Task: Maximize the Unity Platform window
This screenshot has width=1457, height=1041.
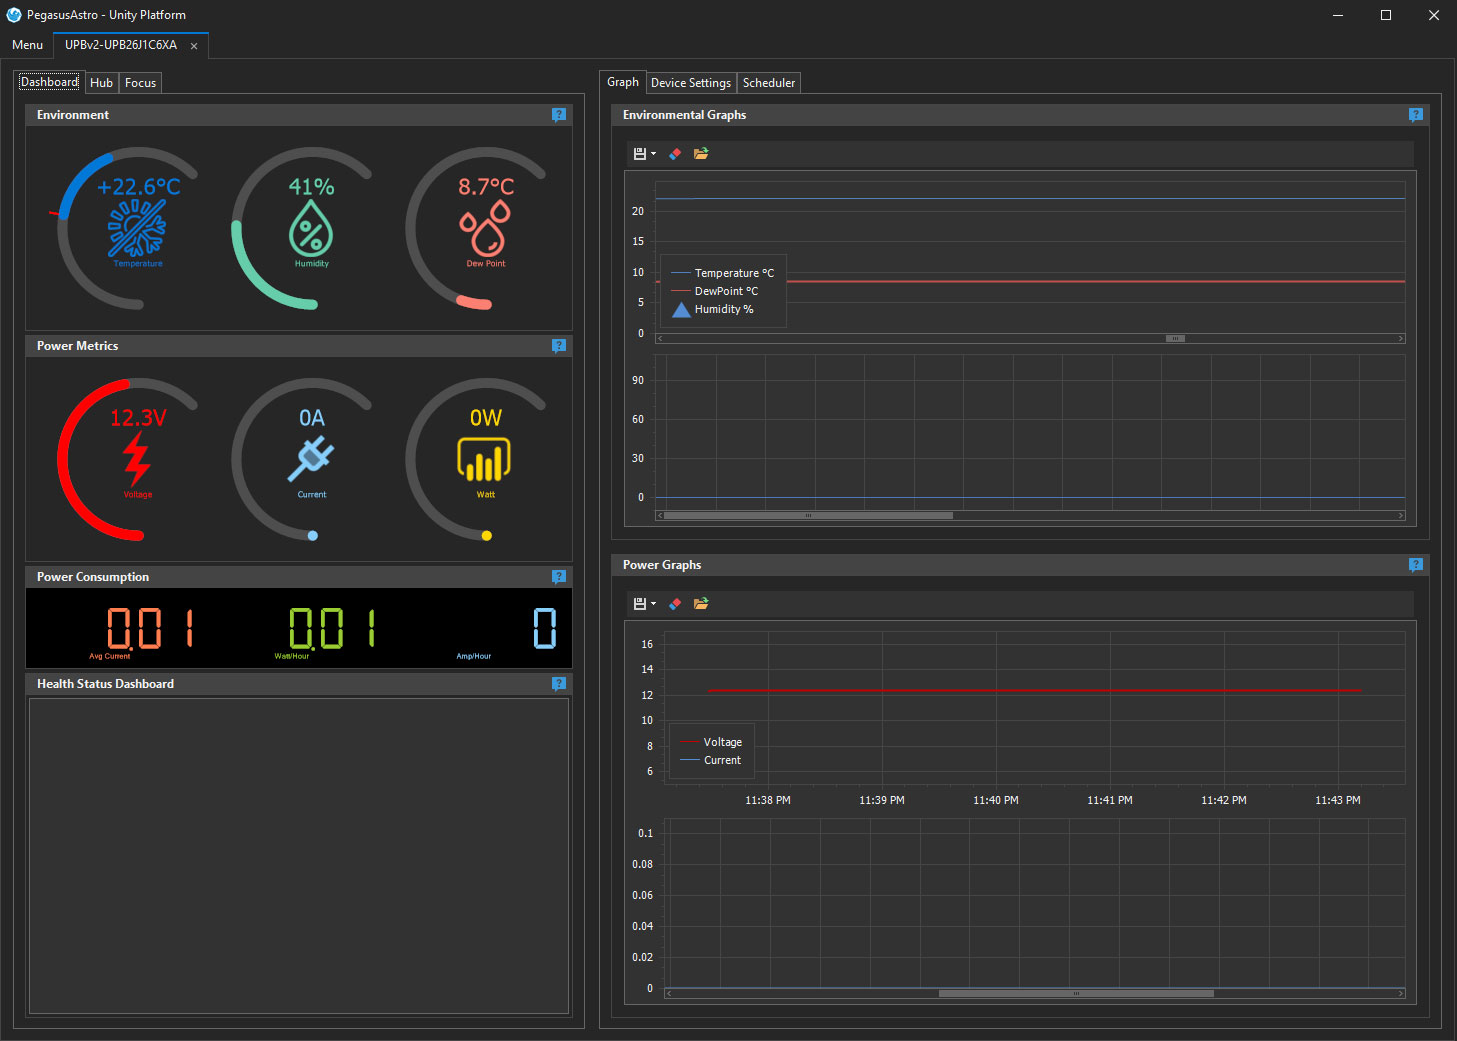Action: [1386, 15]
